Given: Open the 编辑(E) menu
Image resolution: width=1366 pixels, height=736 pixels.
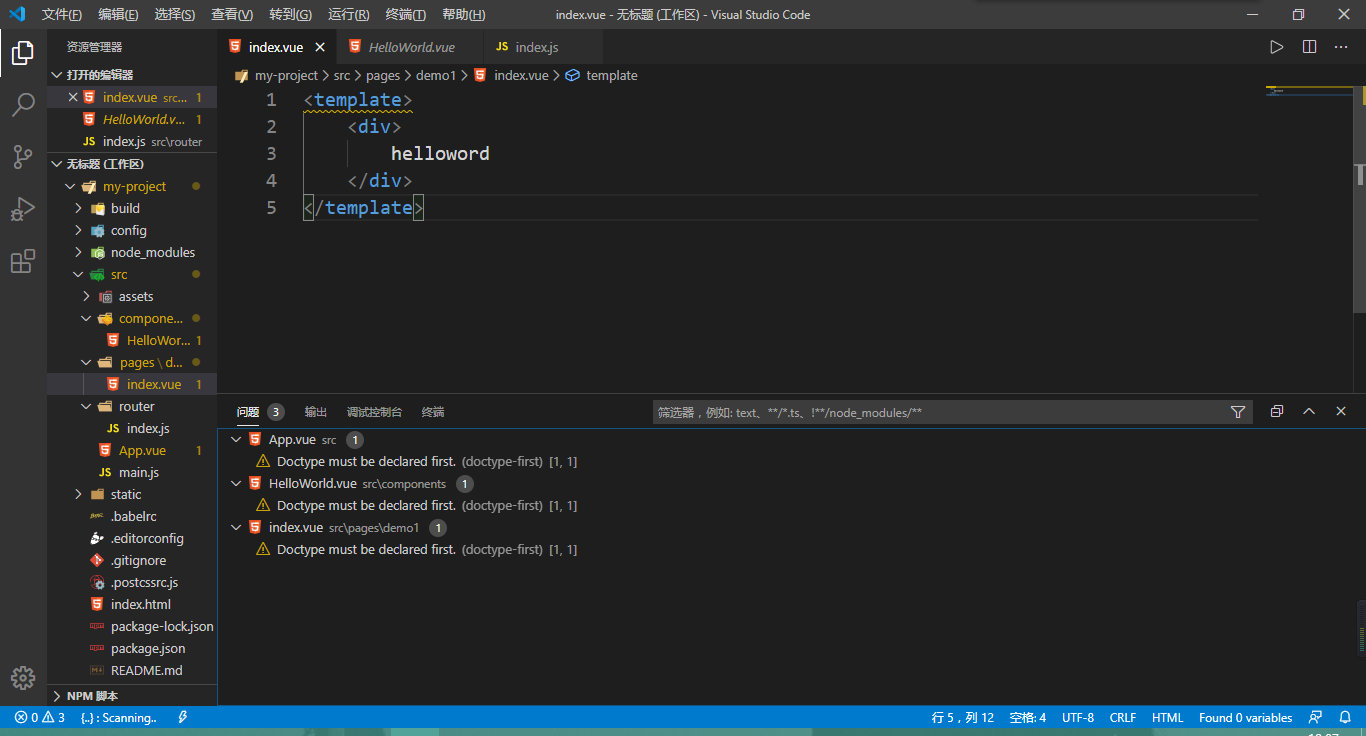Looking at the screenshot, I should 118,14.
